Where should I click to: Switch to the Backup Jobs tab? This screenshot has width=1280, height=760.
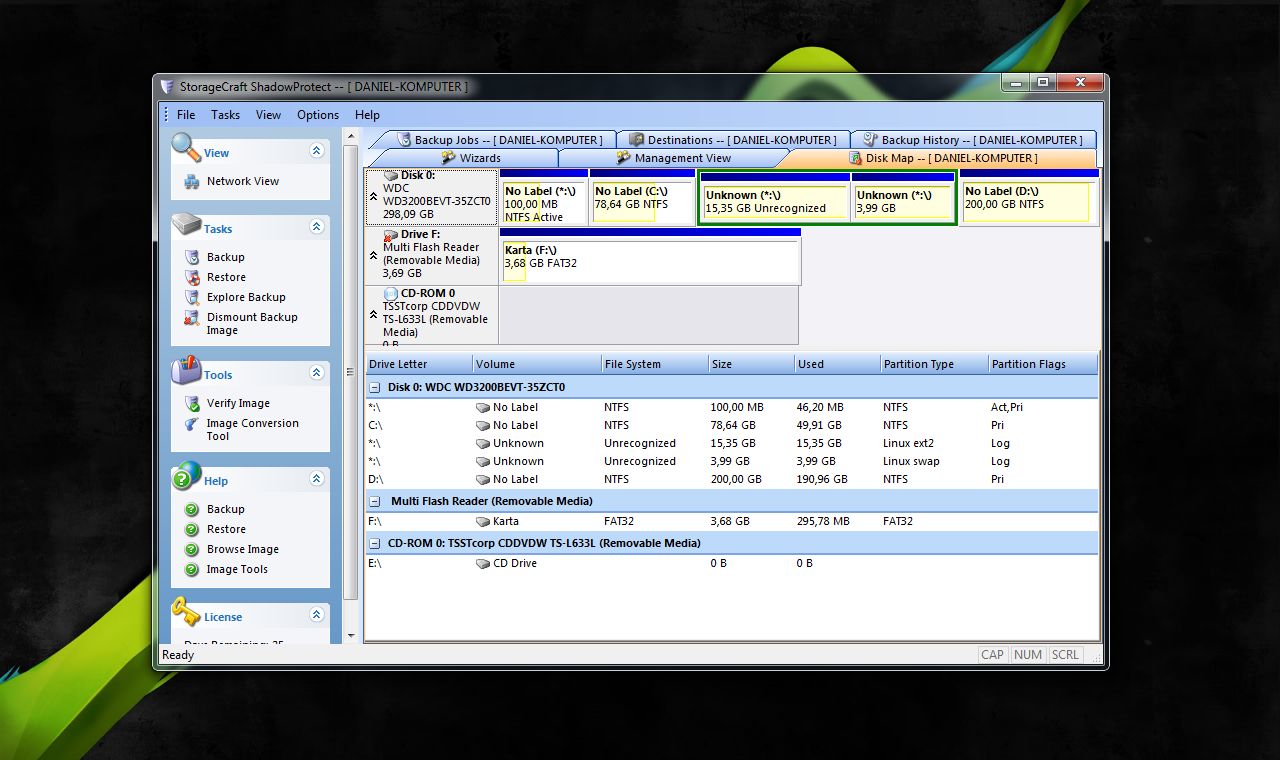click(x=499, y=140)
